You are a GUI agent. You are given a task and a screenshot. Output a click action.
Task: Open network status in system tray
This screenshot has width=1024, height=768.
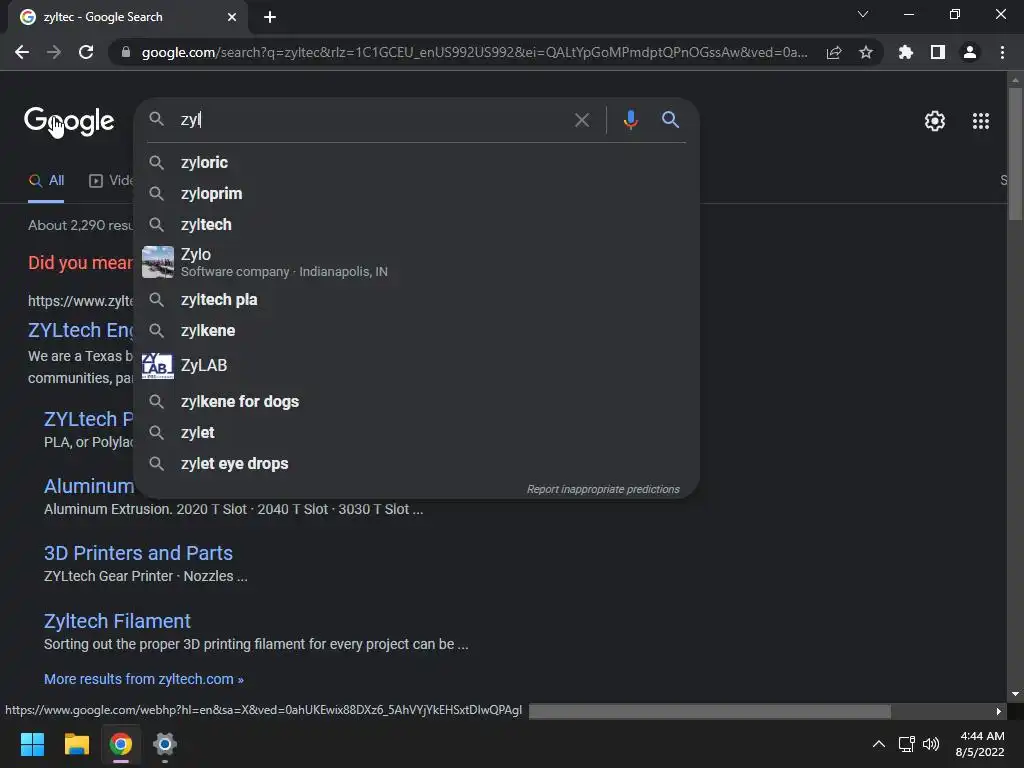pos(906,744)
